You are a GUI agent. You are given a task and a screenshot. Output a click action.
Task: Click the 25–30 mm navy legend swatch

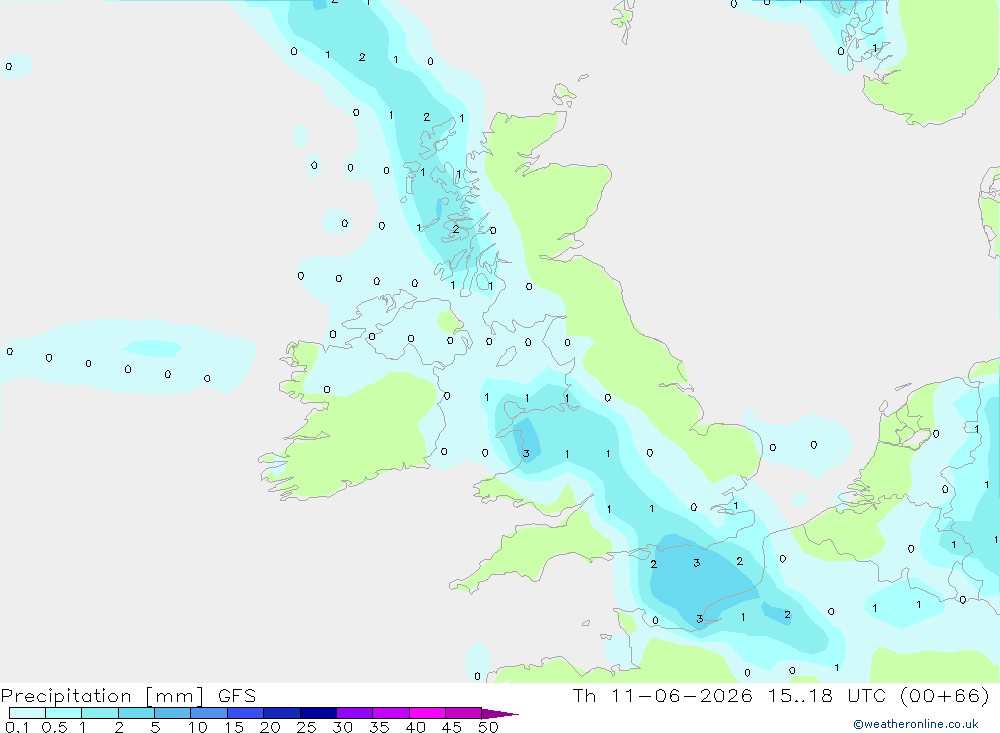tap(318, 713)
